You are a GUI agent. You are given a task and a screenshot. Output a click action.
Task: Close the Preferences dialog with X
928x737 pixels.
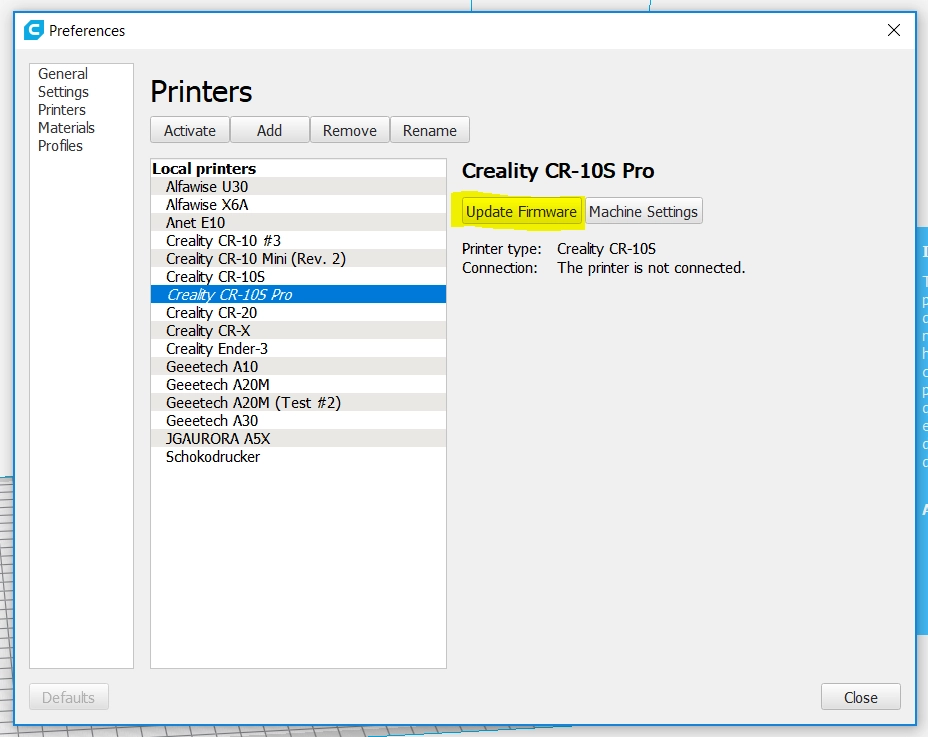click(x=894, y=30)
